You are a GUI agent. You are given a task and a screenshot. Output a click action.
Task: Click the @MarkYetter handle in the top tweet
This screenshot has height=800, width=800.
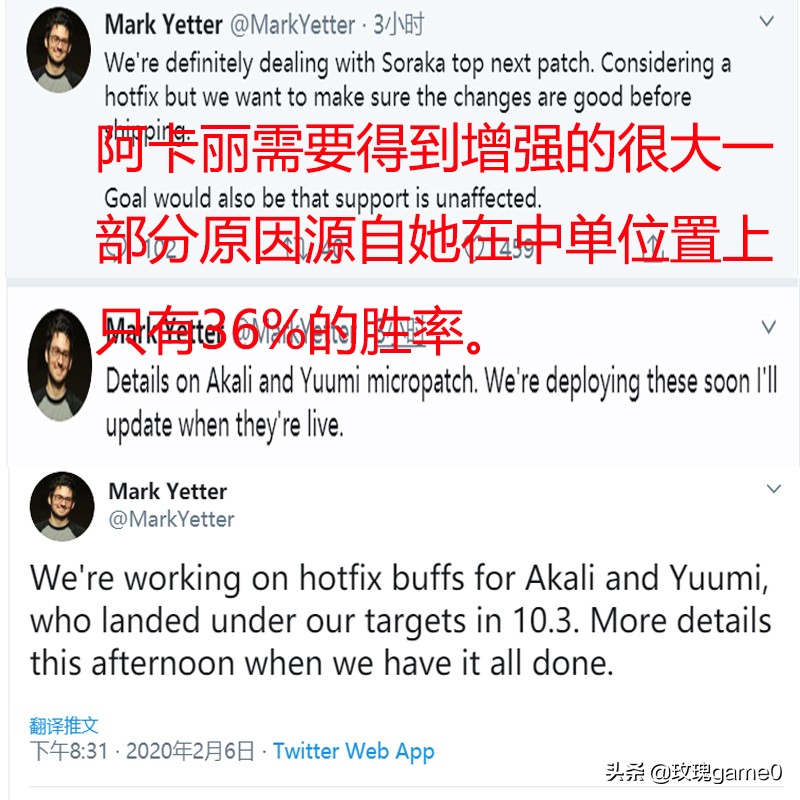pyautogui.click(x=292, y=25)
